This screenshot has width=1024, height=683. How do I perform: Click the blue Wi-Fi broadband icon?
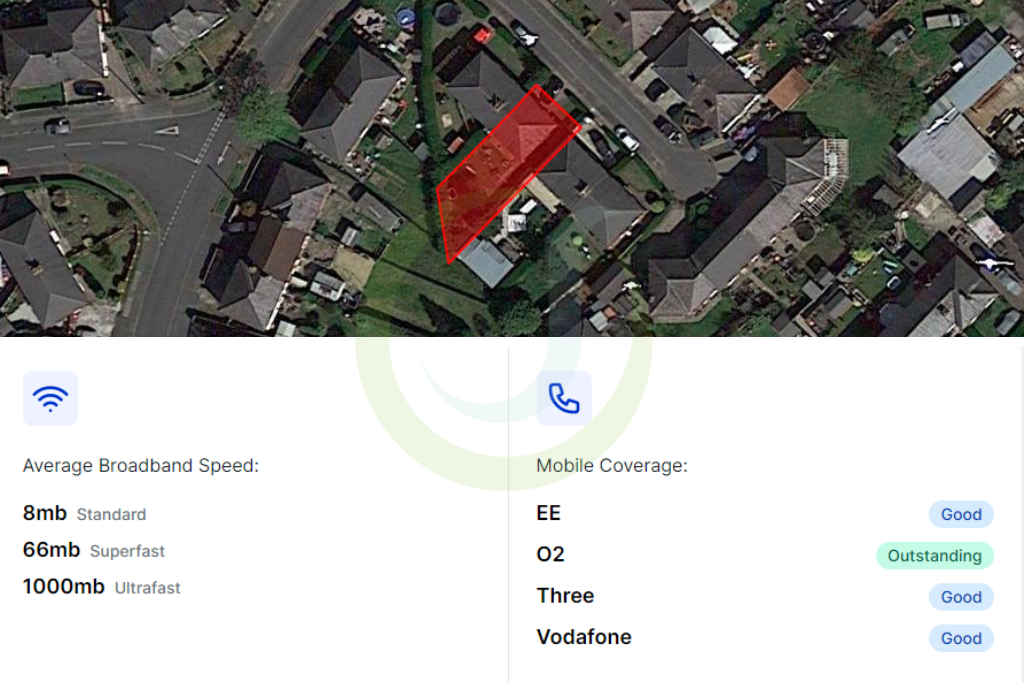coord(50,398)
